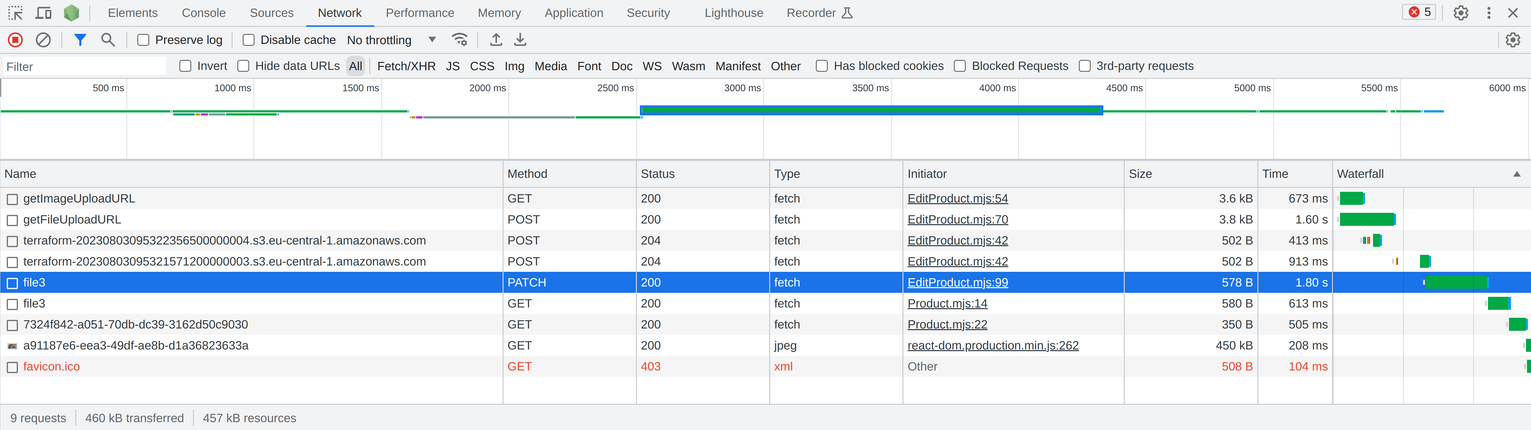Screen dimensions: 1531x430
Task: Check the Invert filter checkbox
Action: click(x=185, y=66)
